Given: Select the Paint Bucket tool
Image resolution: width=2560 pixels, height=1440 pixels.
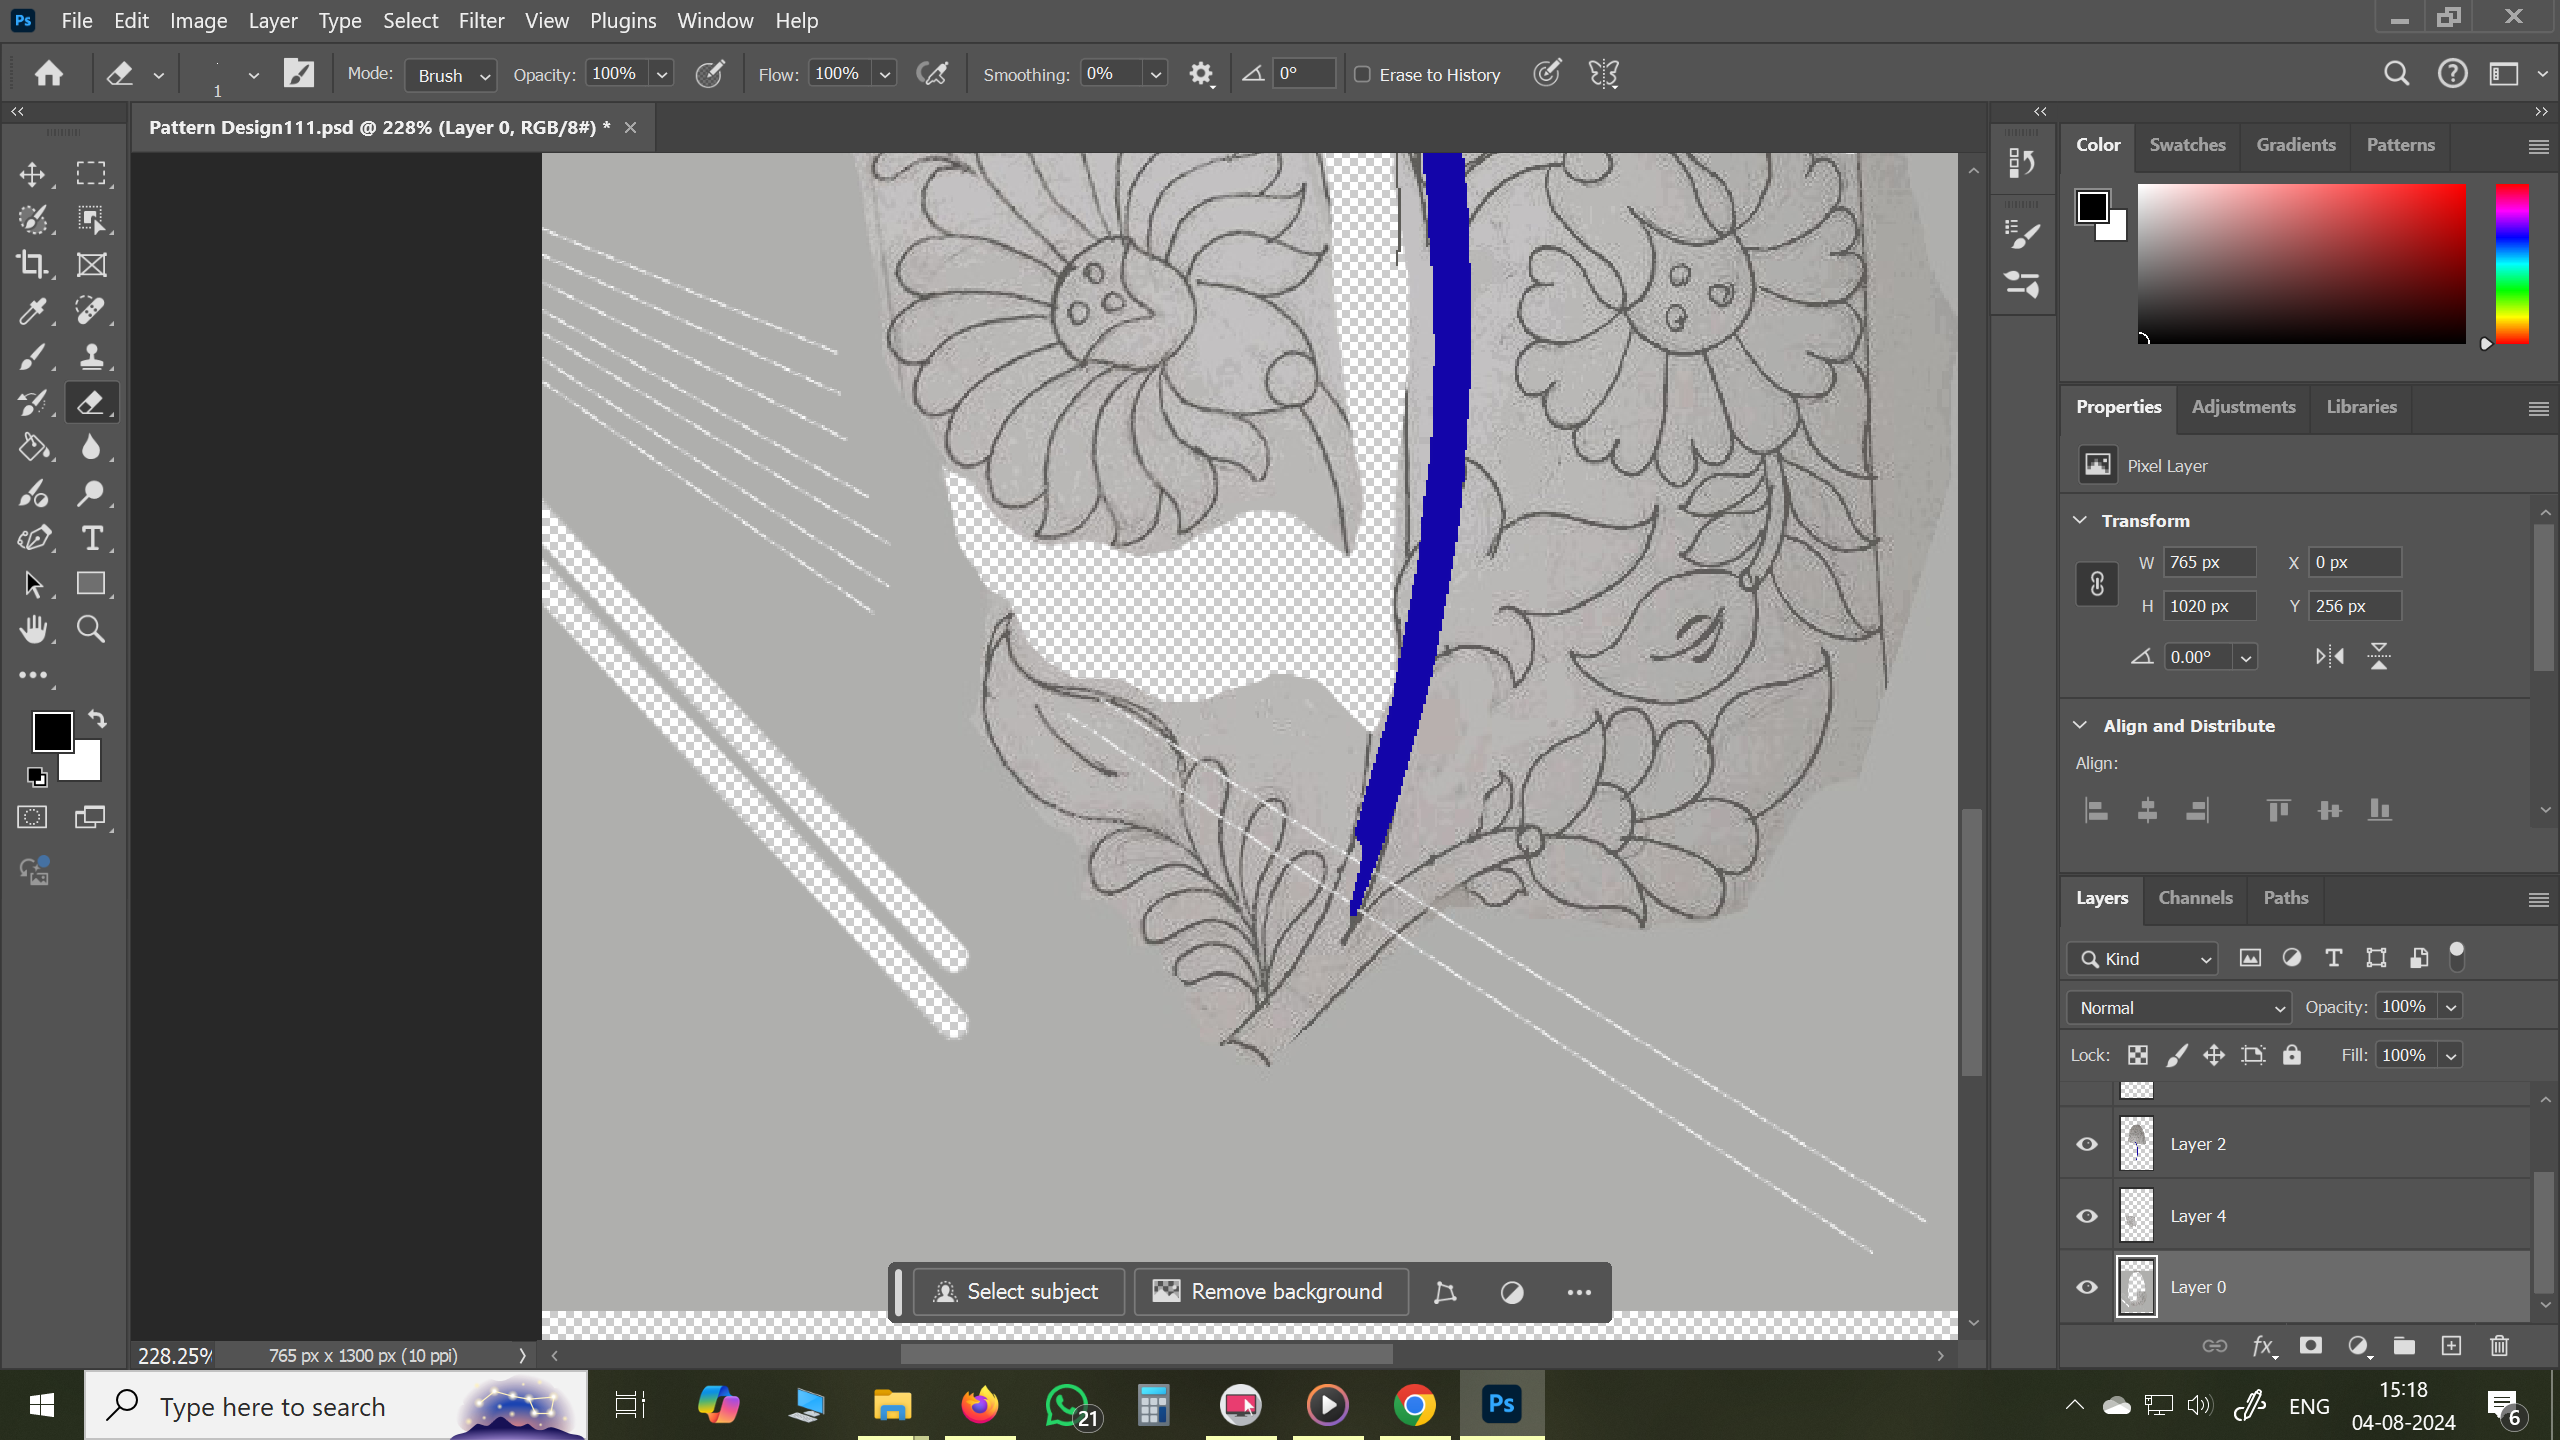Looking at the screenshot, I should pyautogui.click(x=33, y=447).
